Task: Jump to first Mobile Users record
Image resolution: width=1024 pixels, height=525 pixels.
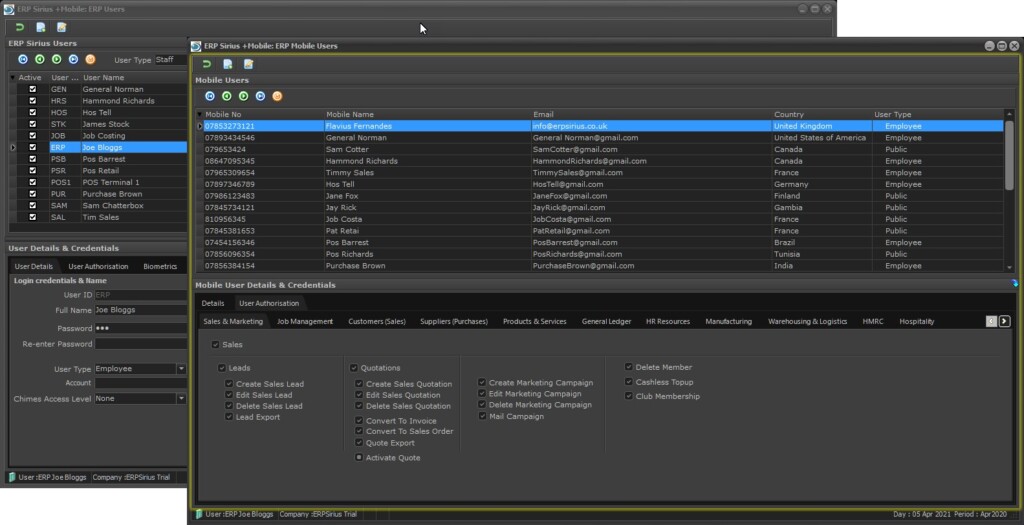Action: click(x=210, y=96)
